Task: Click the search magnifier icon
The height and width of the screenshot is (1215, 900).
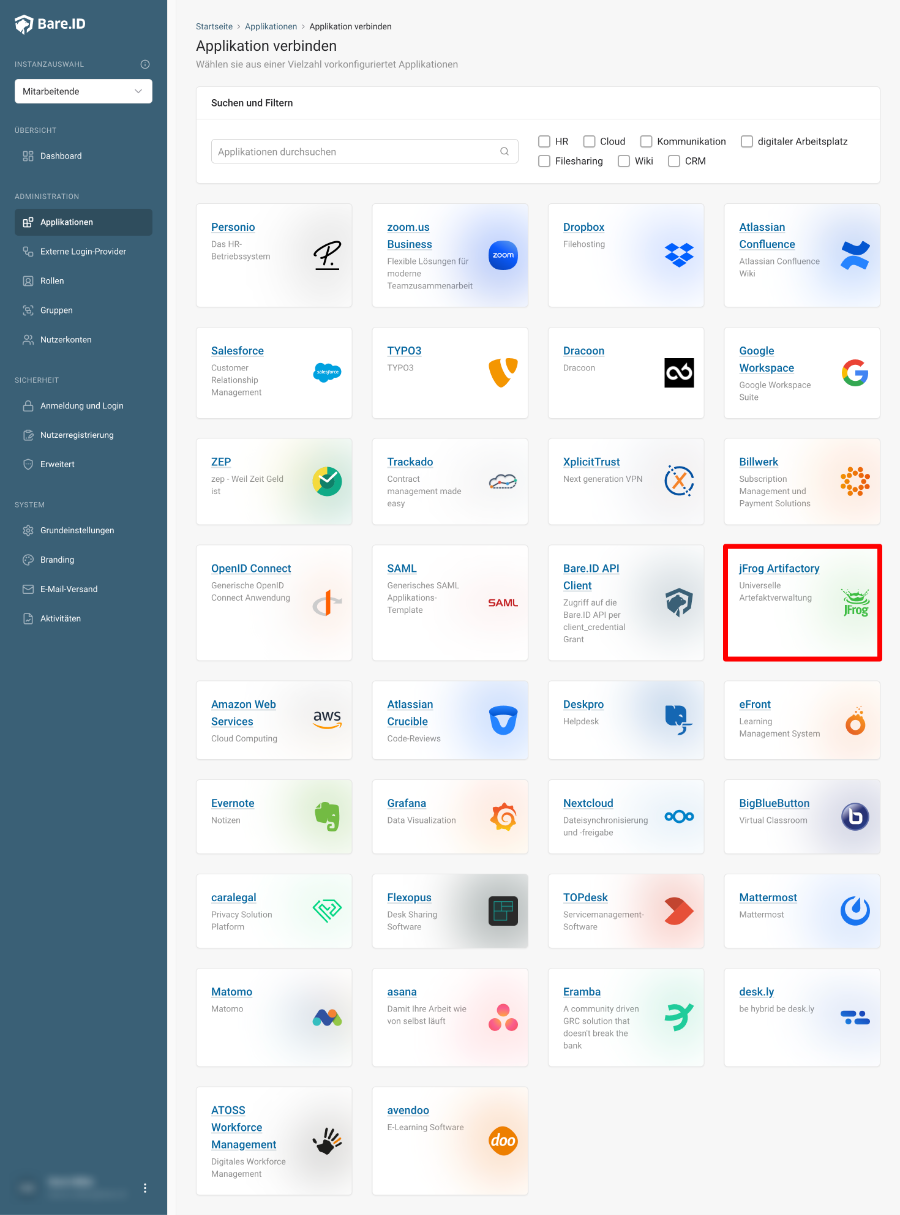Action: pos(505,152)
